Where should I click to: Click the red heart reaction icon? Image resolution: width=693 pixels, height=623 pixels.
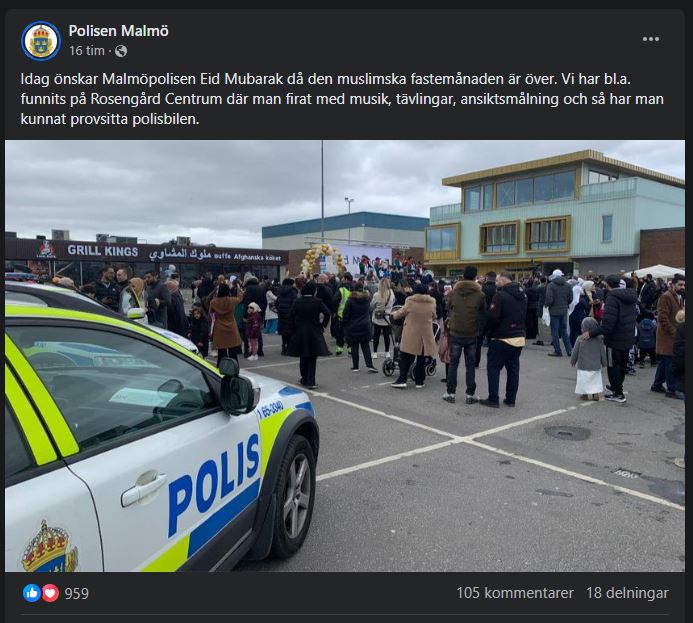tap(50, 593)
